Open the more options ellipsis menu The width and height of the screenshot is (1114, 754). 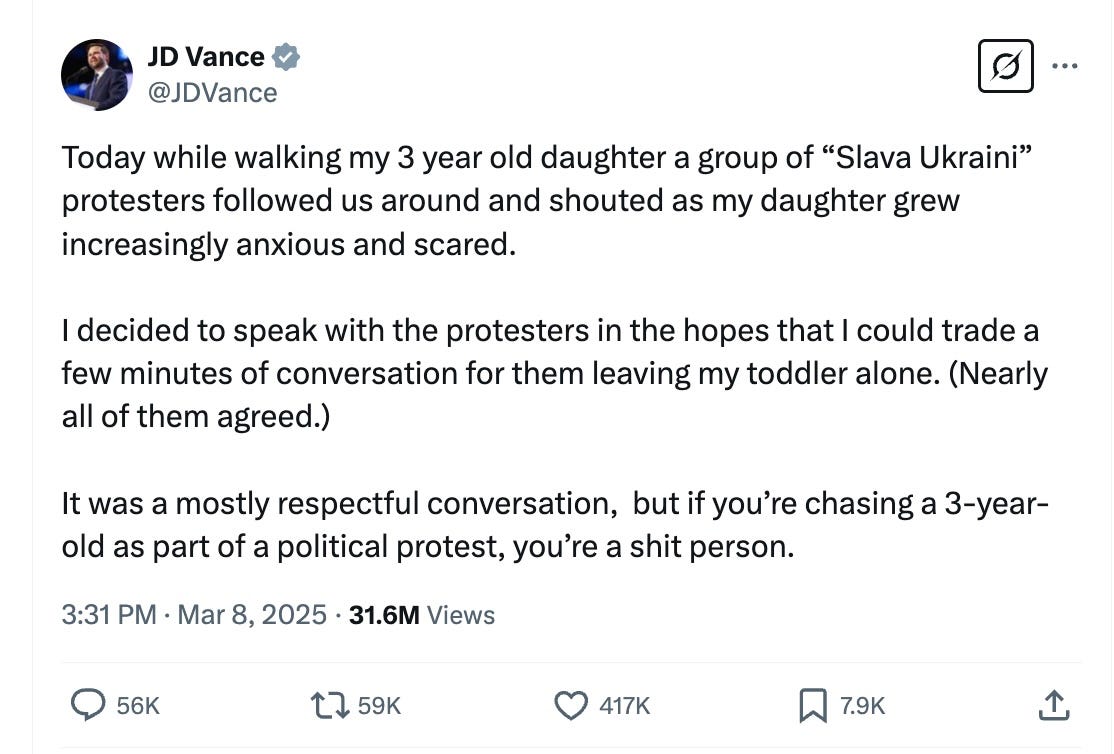(1066, 64)
